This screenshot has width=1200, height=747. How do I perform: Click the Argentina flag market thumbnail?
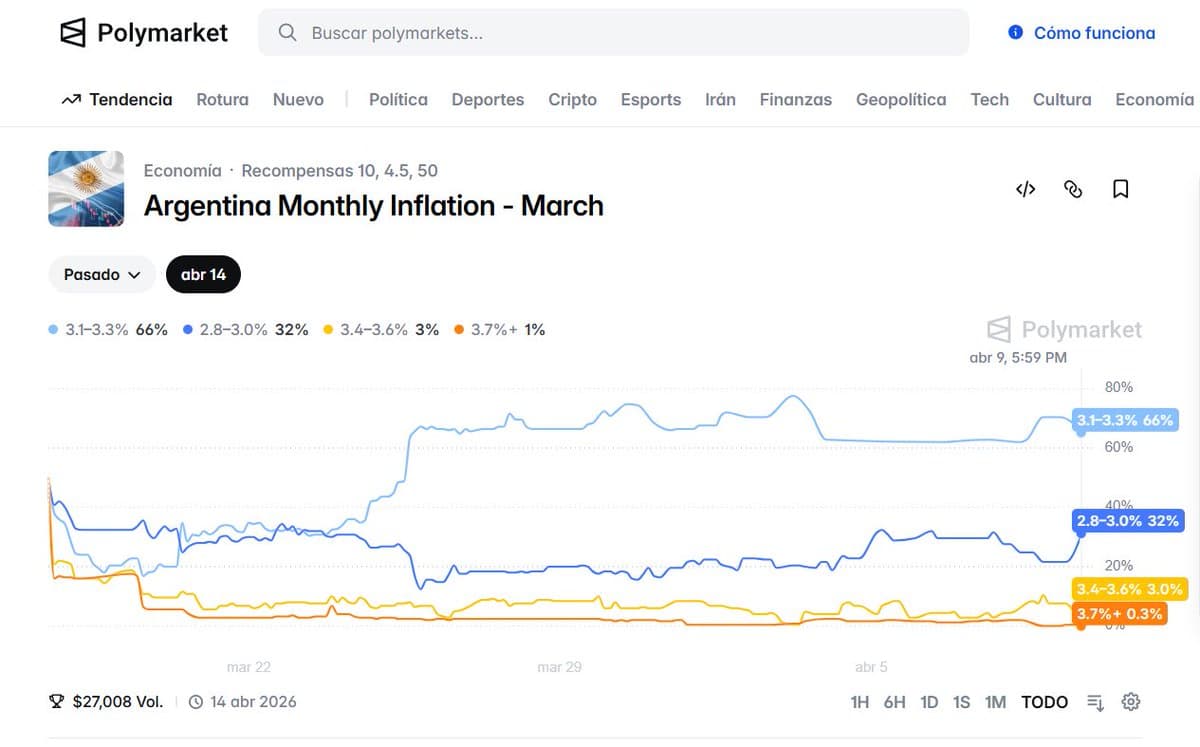point(86,189)
